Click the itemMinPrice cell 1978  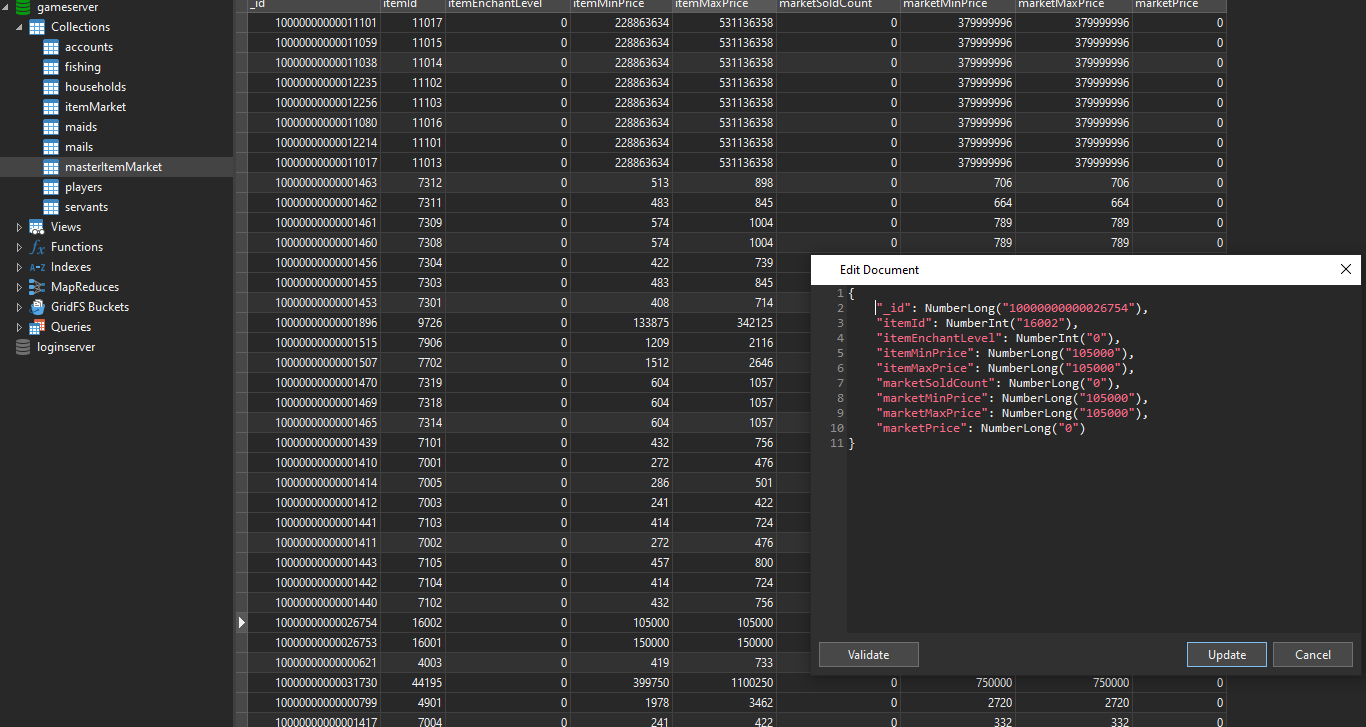click(x=620, y=703)
